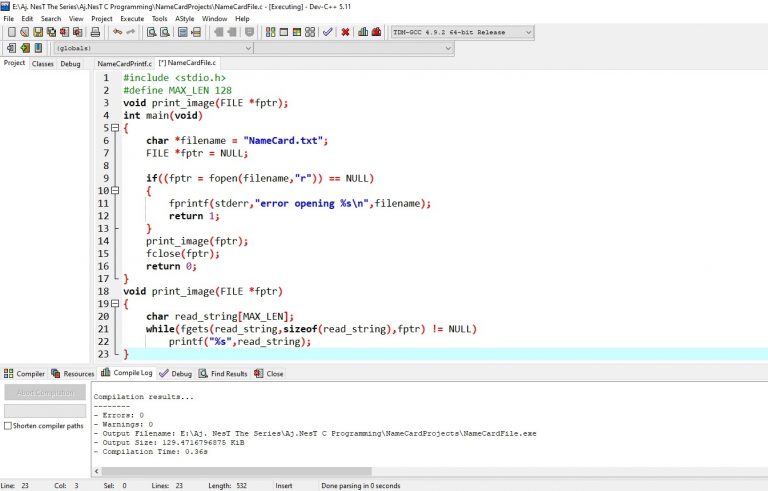Click the Print toolbar icon
Image resolution: width=768 pixels, height=491 pixels.
95,32
